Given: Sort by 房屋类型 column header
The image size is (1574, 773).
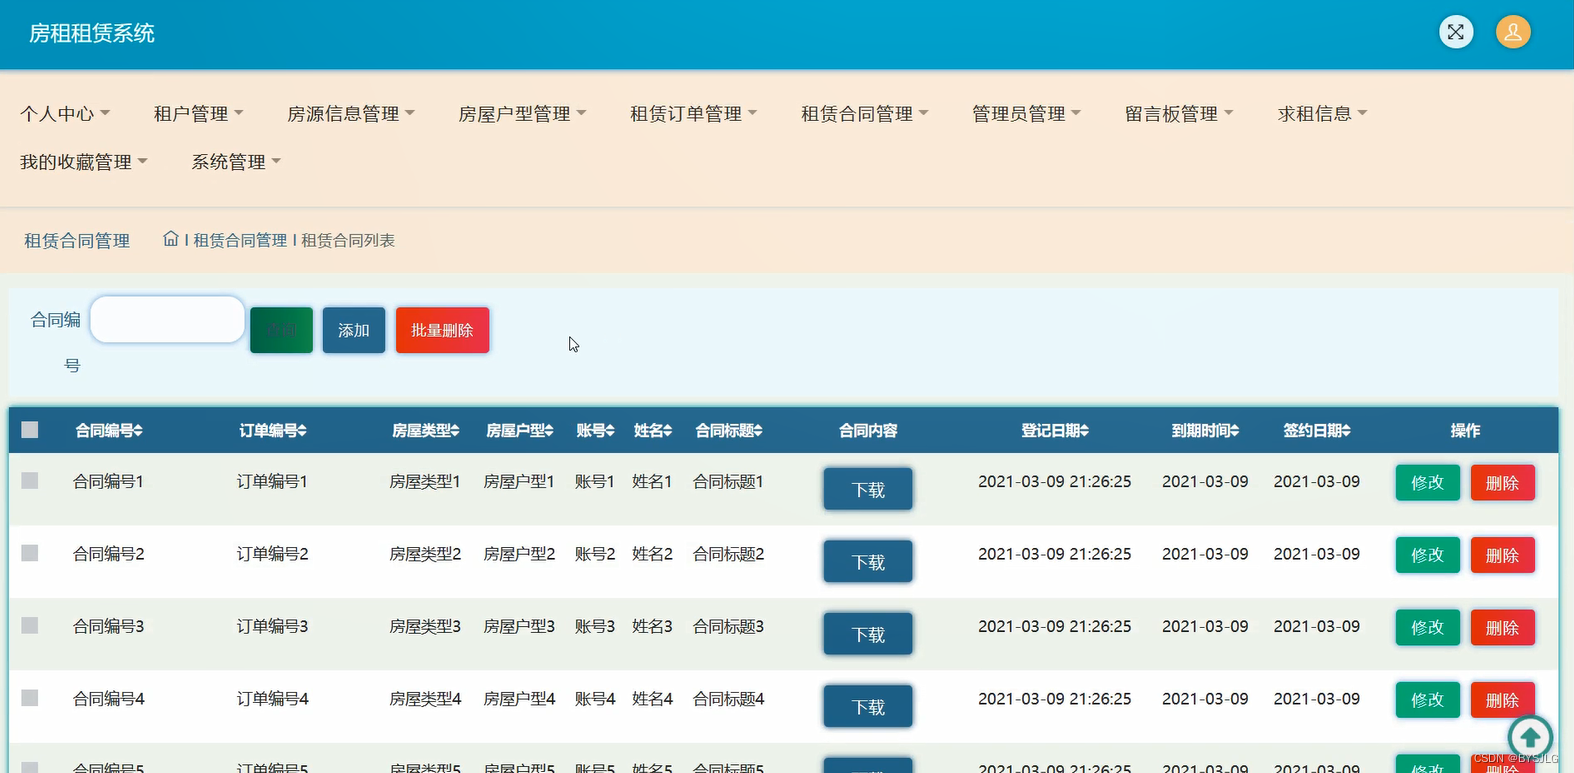Looking at the screenshot, I should pos(425,430).
